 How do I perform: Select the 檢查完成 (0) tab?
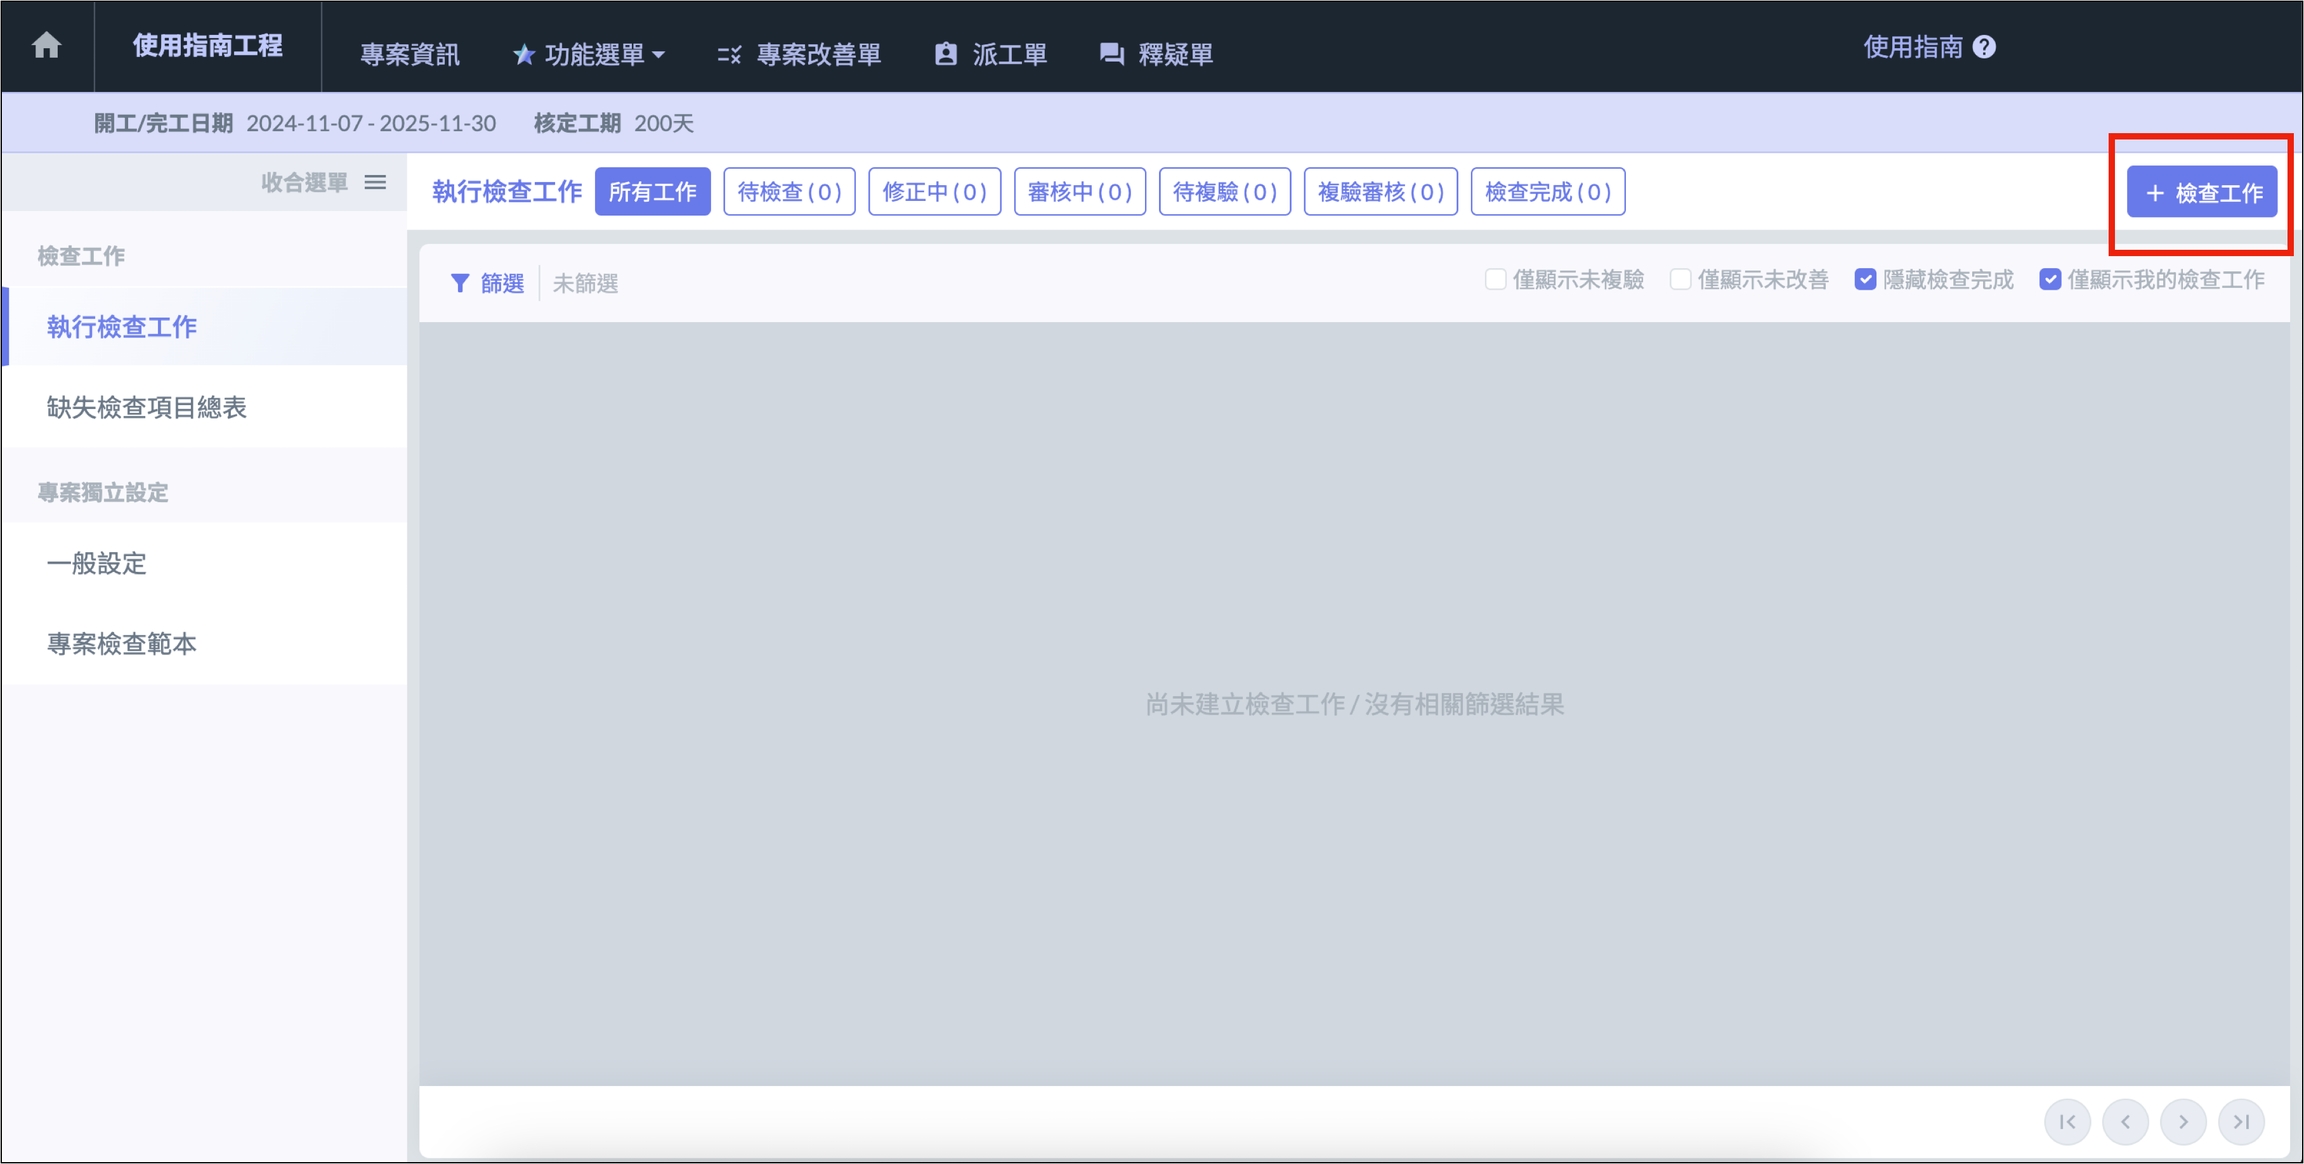click(x=1547, y=192)
